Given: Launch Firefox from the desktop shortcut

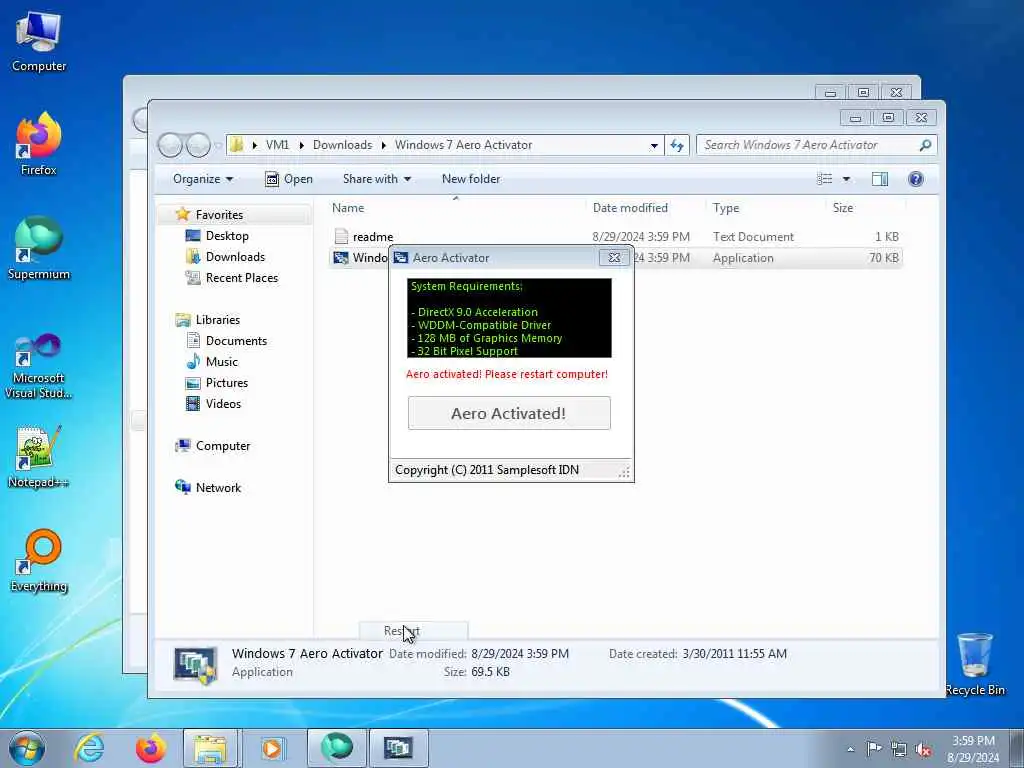Looking at the screenshot, I should pos(39,144).
